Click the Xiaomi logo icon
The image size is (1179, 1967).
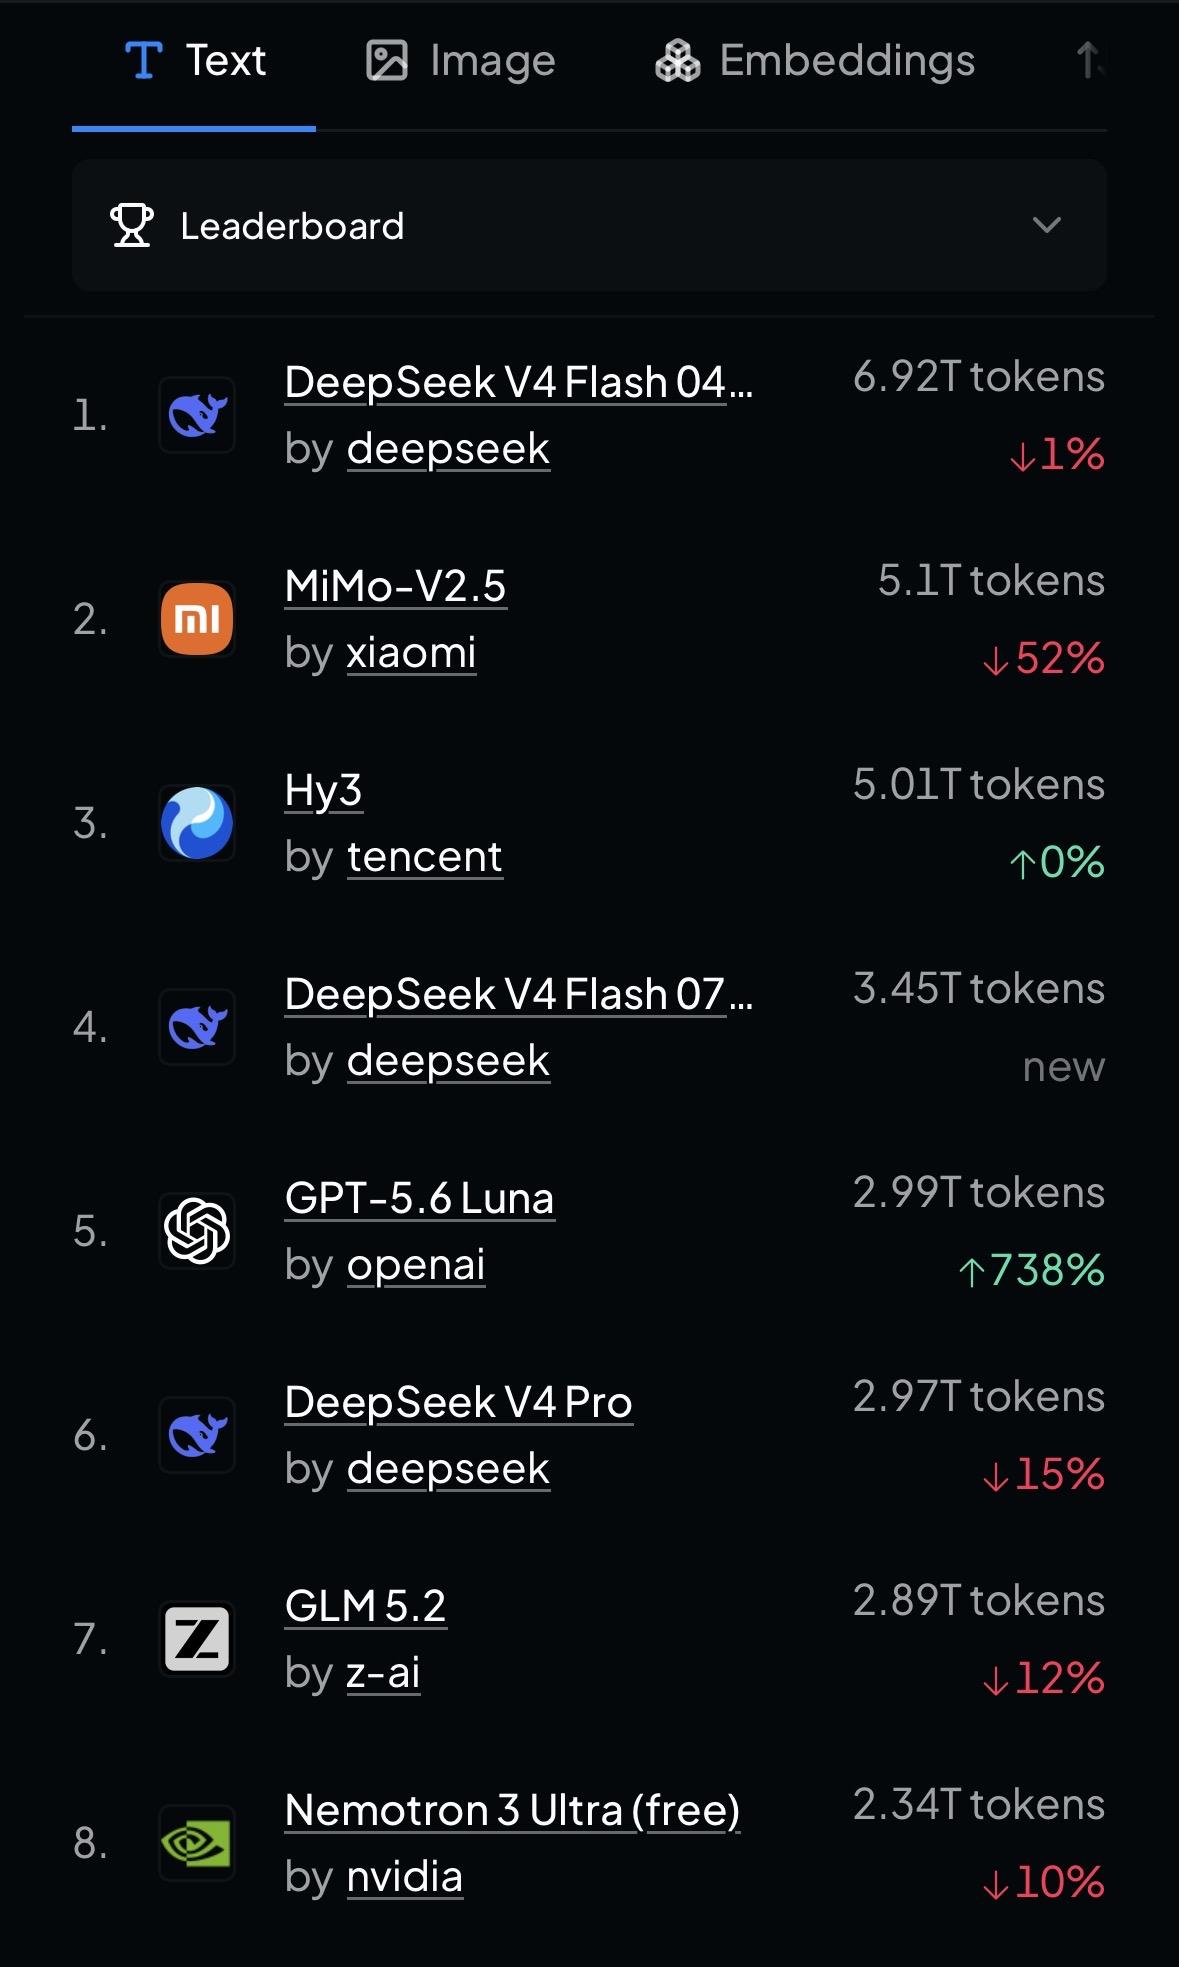point(197,619)
